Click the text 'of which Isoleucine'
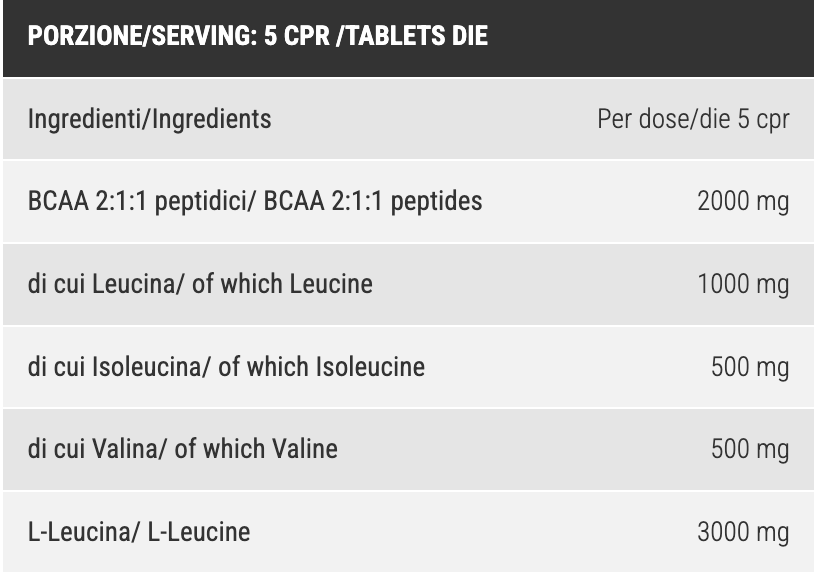 pos(321,366)
